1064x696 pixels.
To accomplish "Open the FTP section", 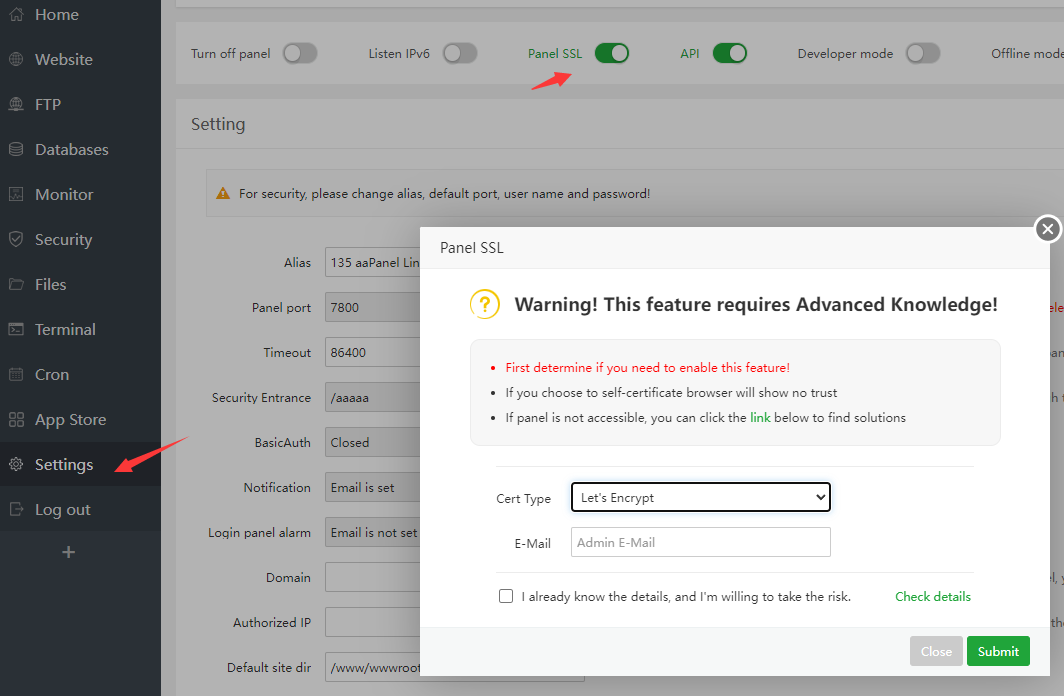I will click(48, 104).
